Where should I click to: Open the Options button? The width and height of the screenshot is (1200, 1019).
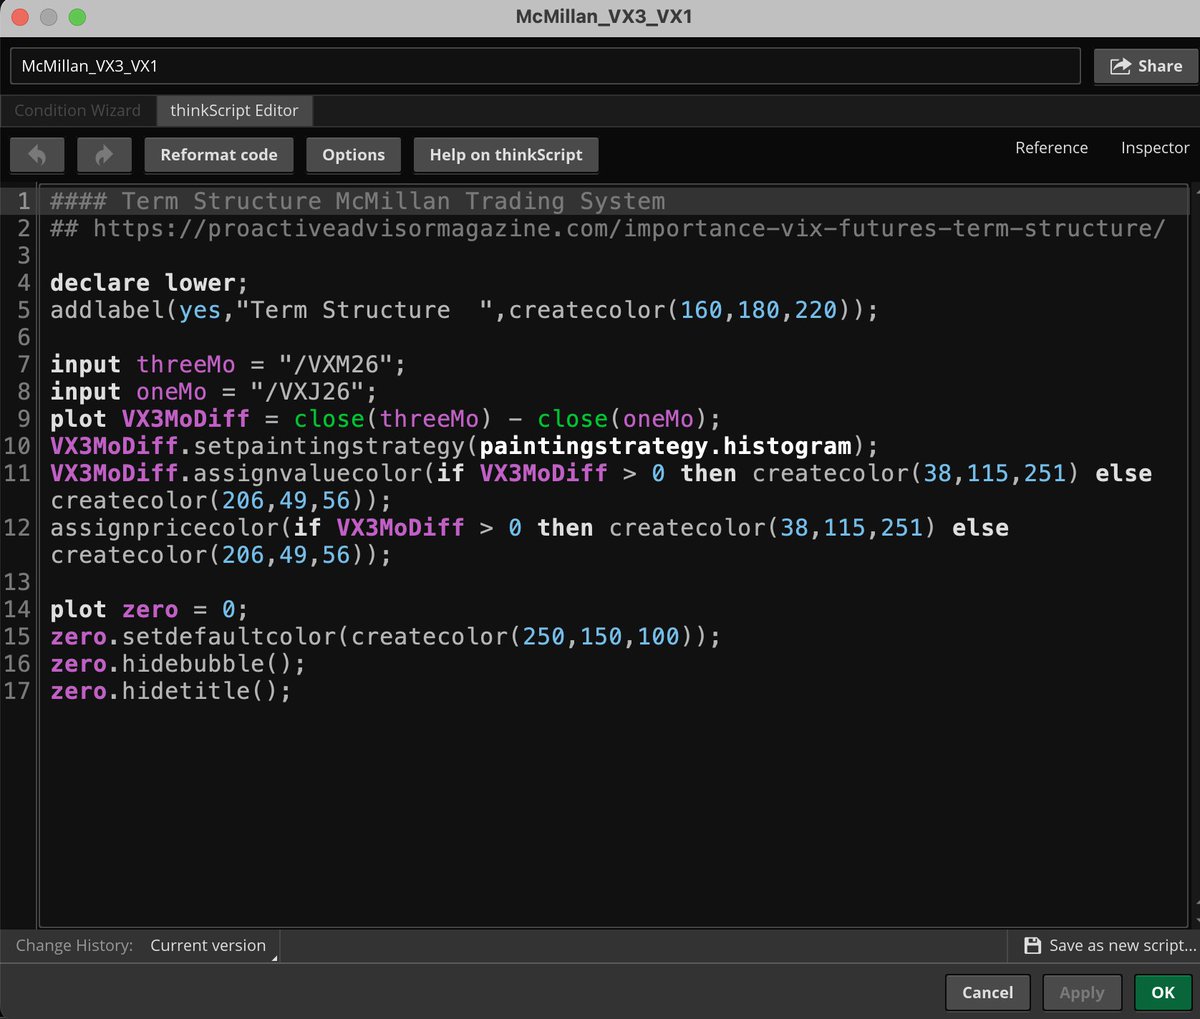pos(353,155)
